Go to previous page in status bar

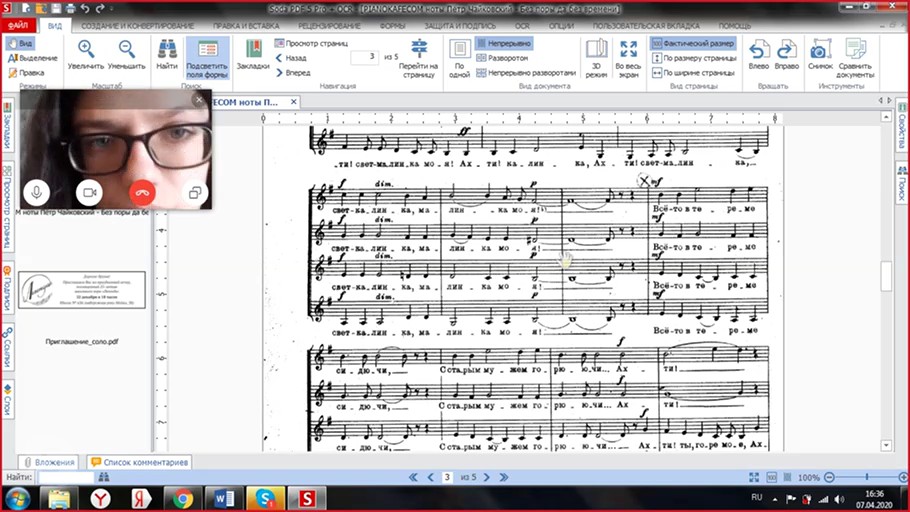coord(431,477)
